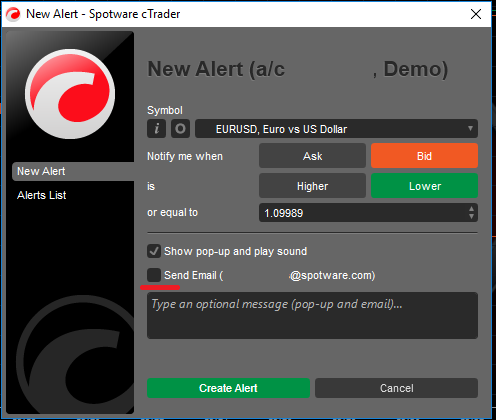Select the New Alert sidebar tab
Screen dimensions: 496x420
coord(73,171)
